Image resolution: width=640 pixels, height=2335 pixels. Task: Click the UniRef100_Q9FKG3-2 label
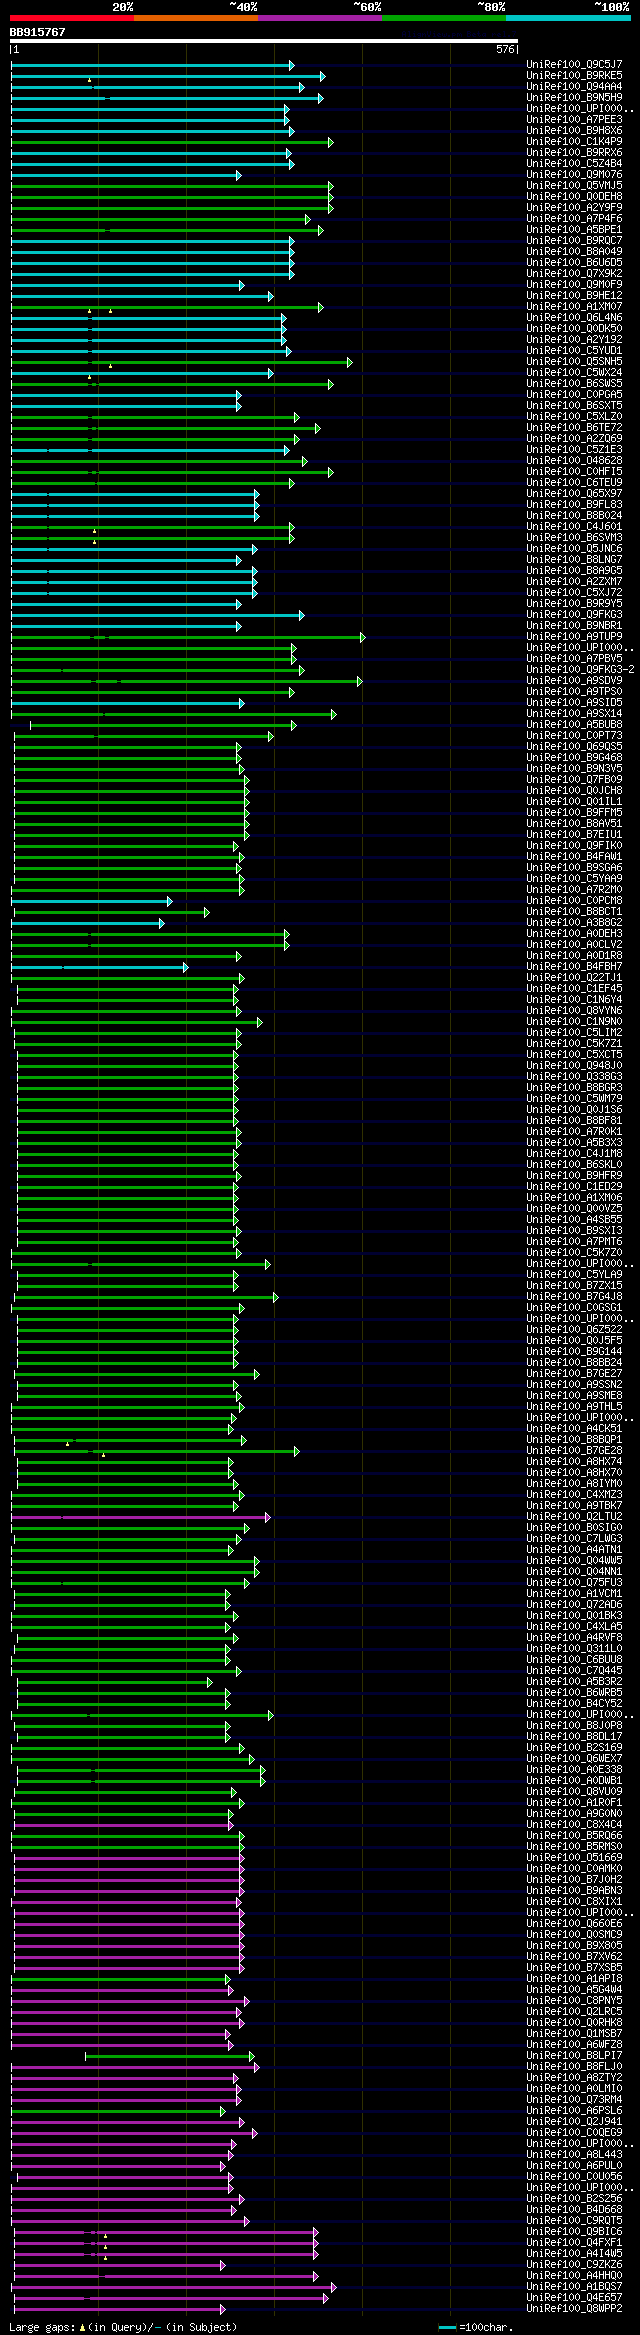coord(580,670)
